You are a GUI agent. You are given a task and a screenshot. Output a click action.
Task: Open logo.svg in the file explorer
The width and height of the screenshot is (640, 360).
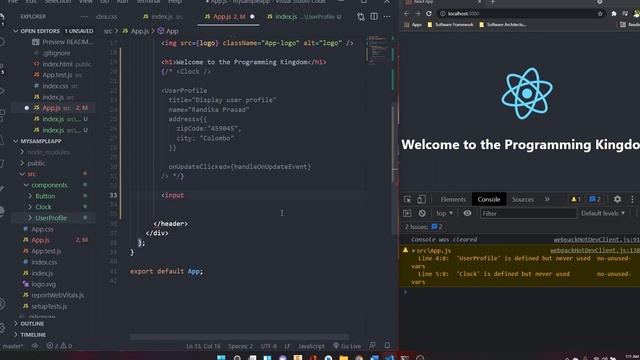pyautogui.click(x=43, y=284)
